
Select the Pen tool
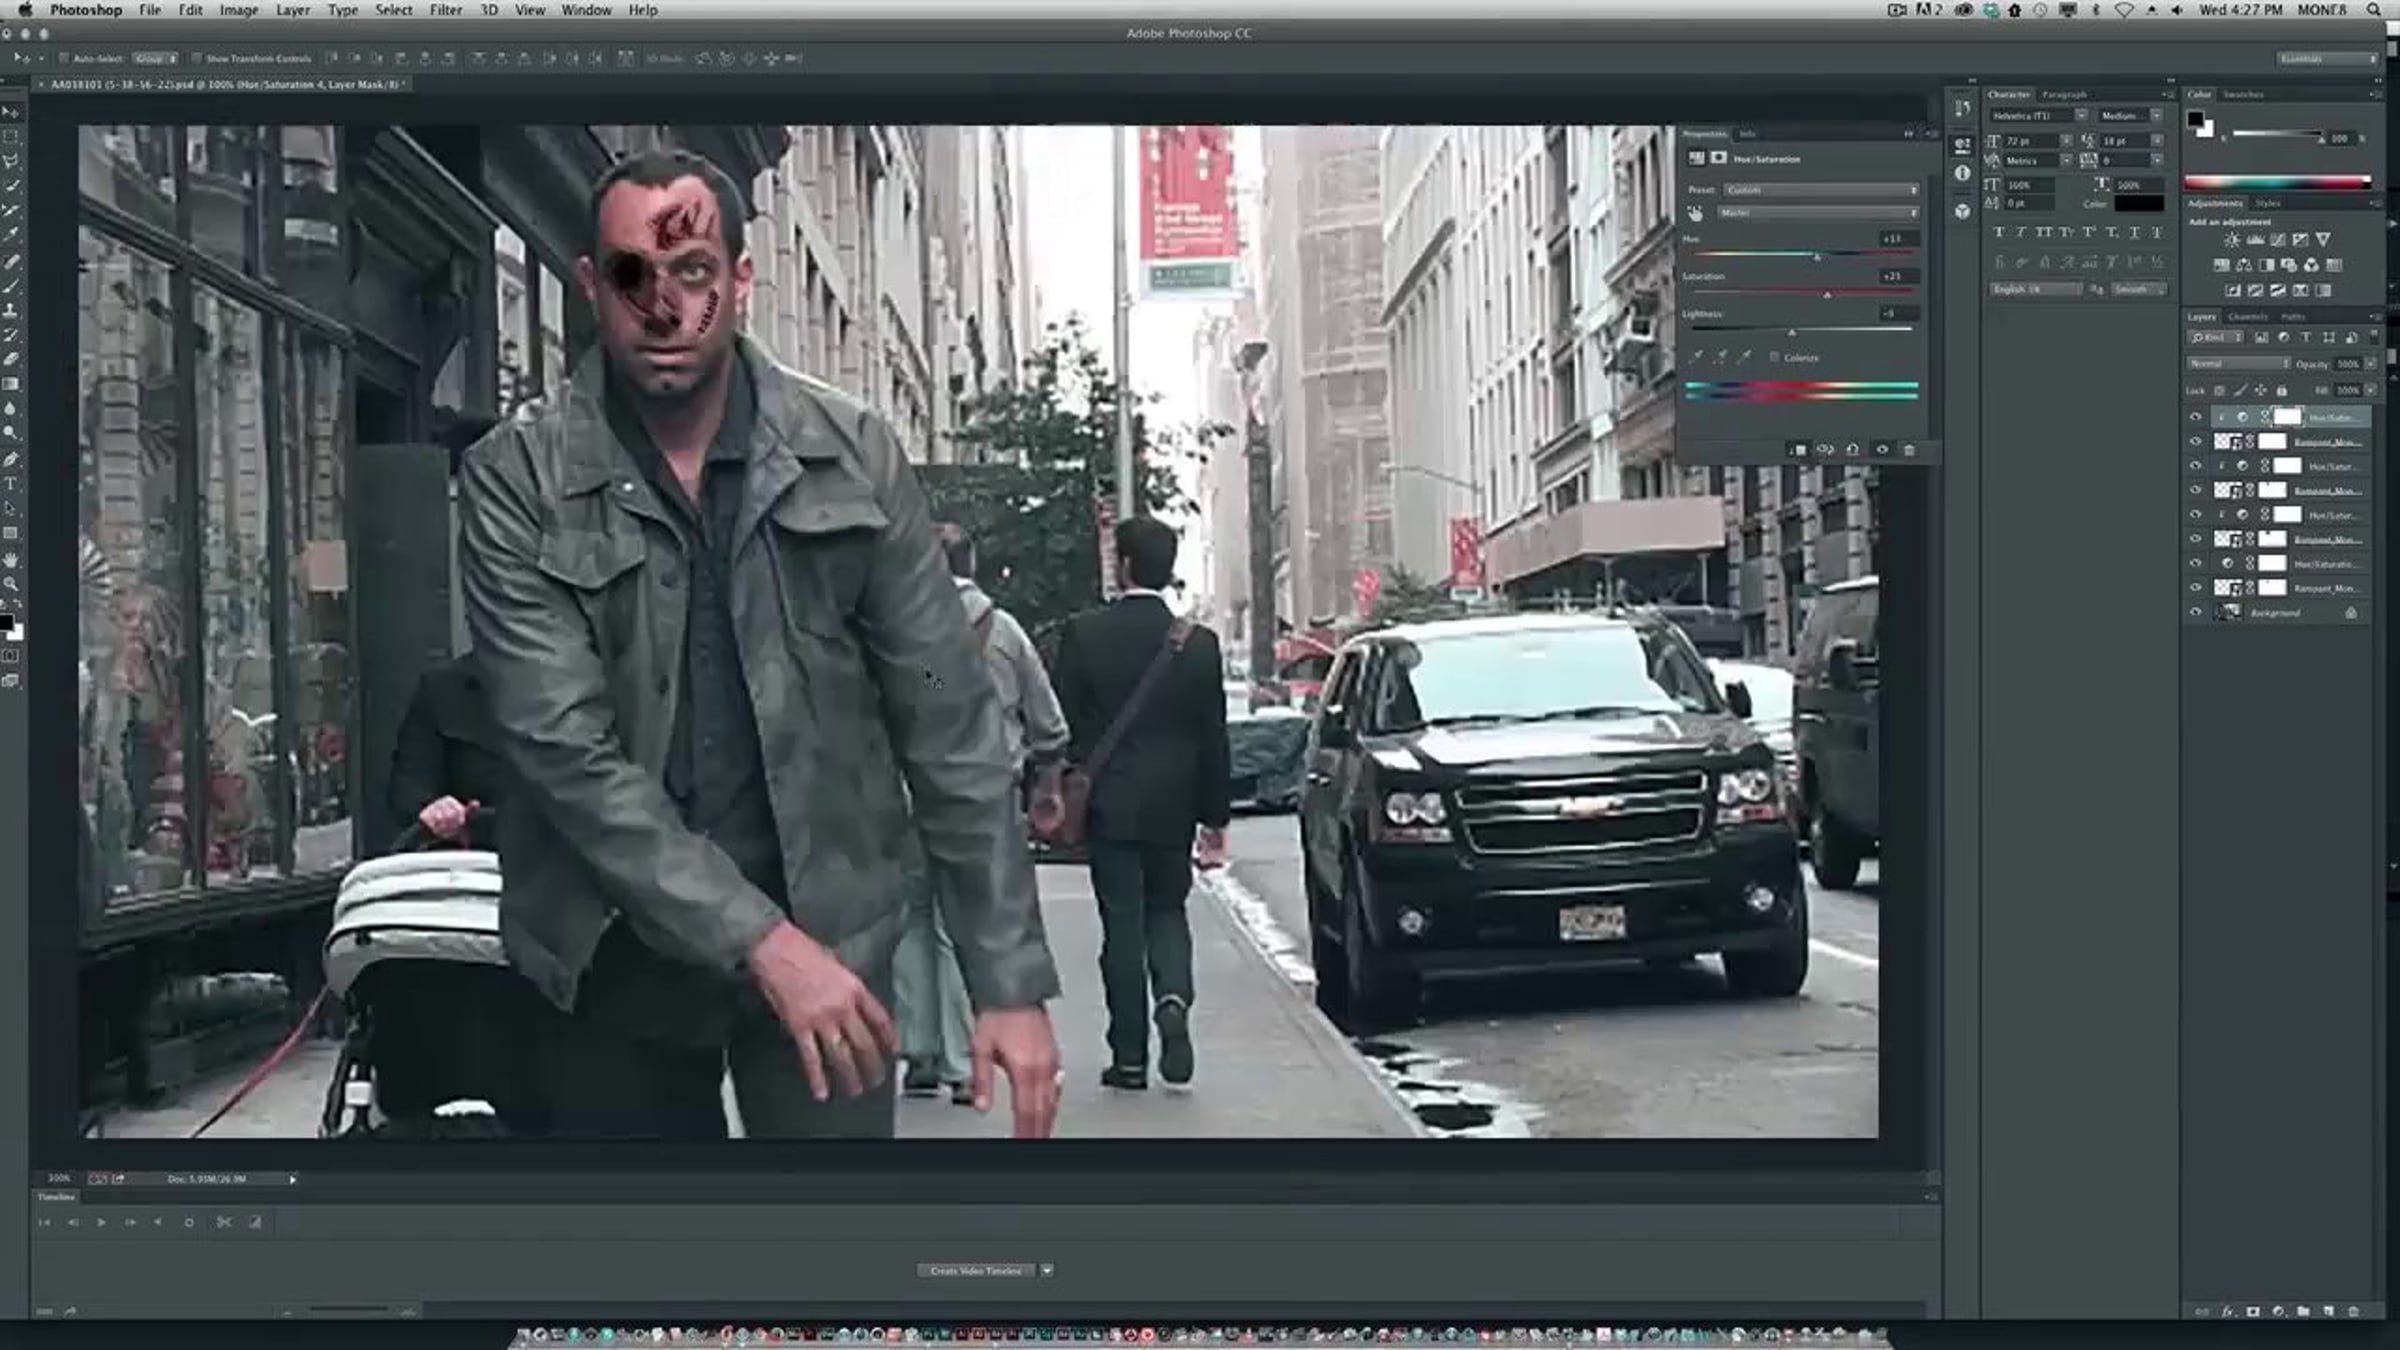click(11, 459)
